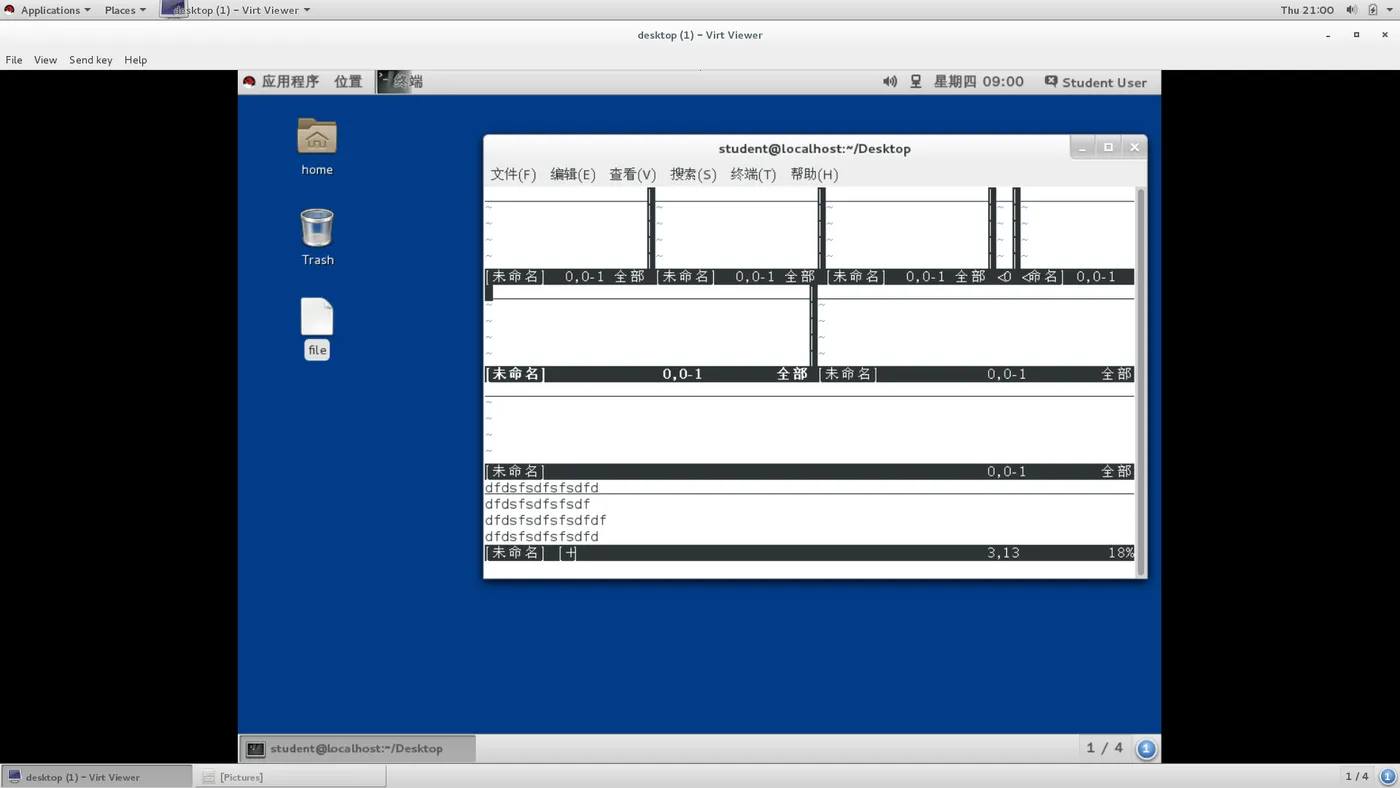Click the blue notification badge in guest panel
Image resolution: width=1400 pixels, height=788 pixels.
[x=1146, y=748]
